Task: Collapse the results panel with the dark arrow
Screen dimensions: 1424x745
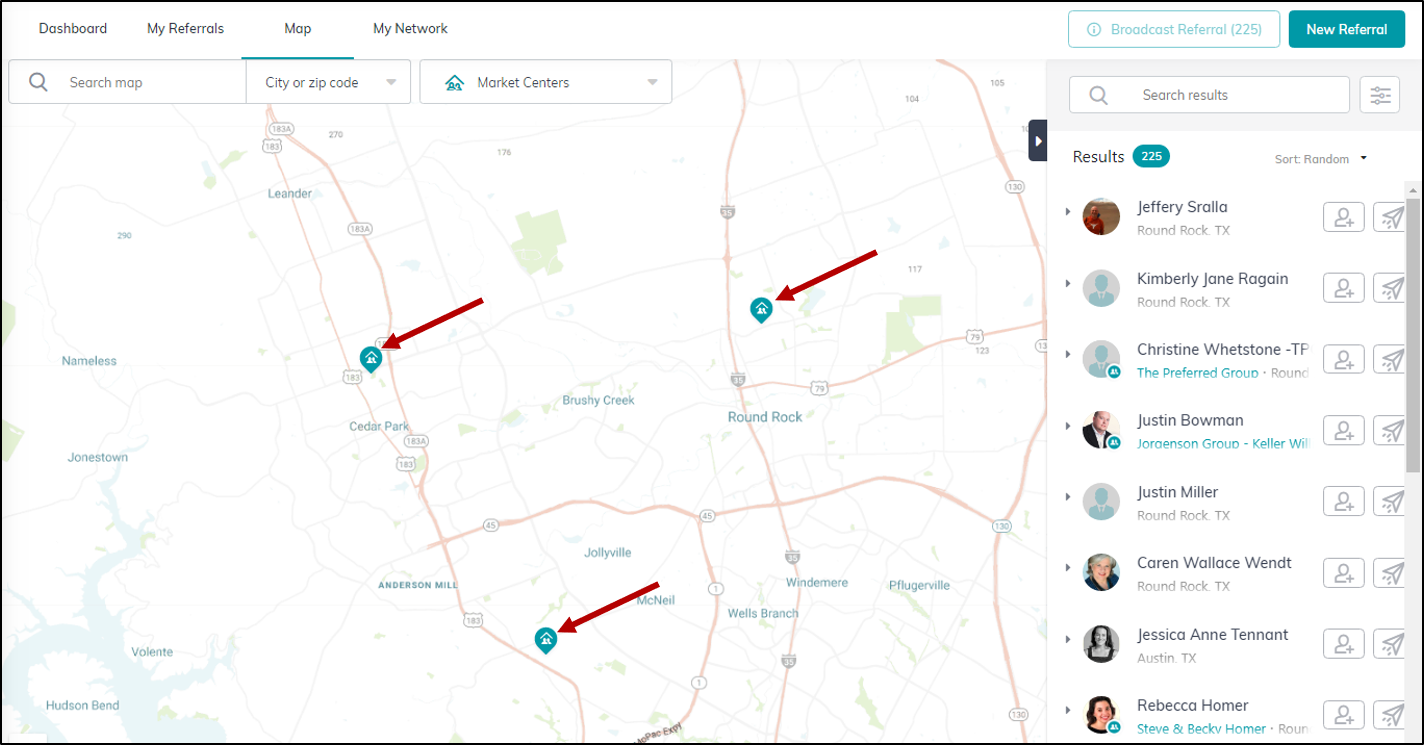Action: click(x=1037, y=140)
